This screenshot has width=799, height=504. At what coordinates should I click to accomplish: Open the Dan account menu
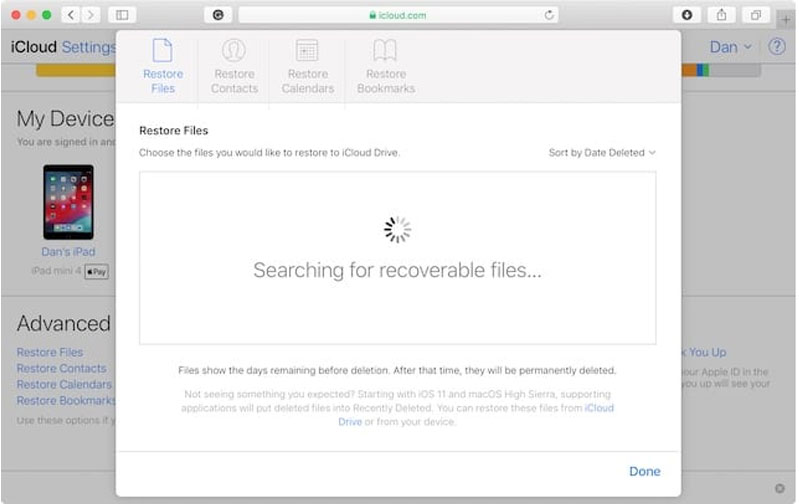tap(730, 47)
